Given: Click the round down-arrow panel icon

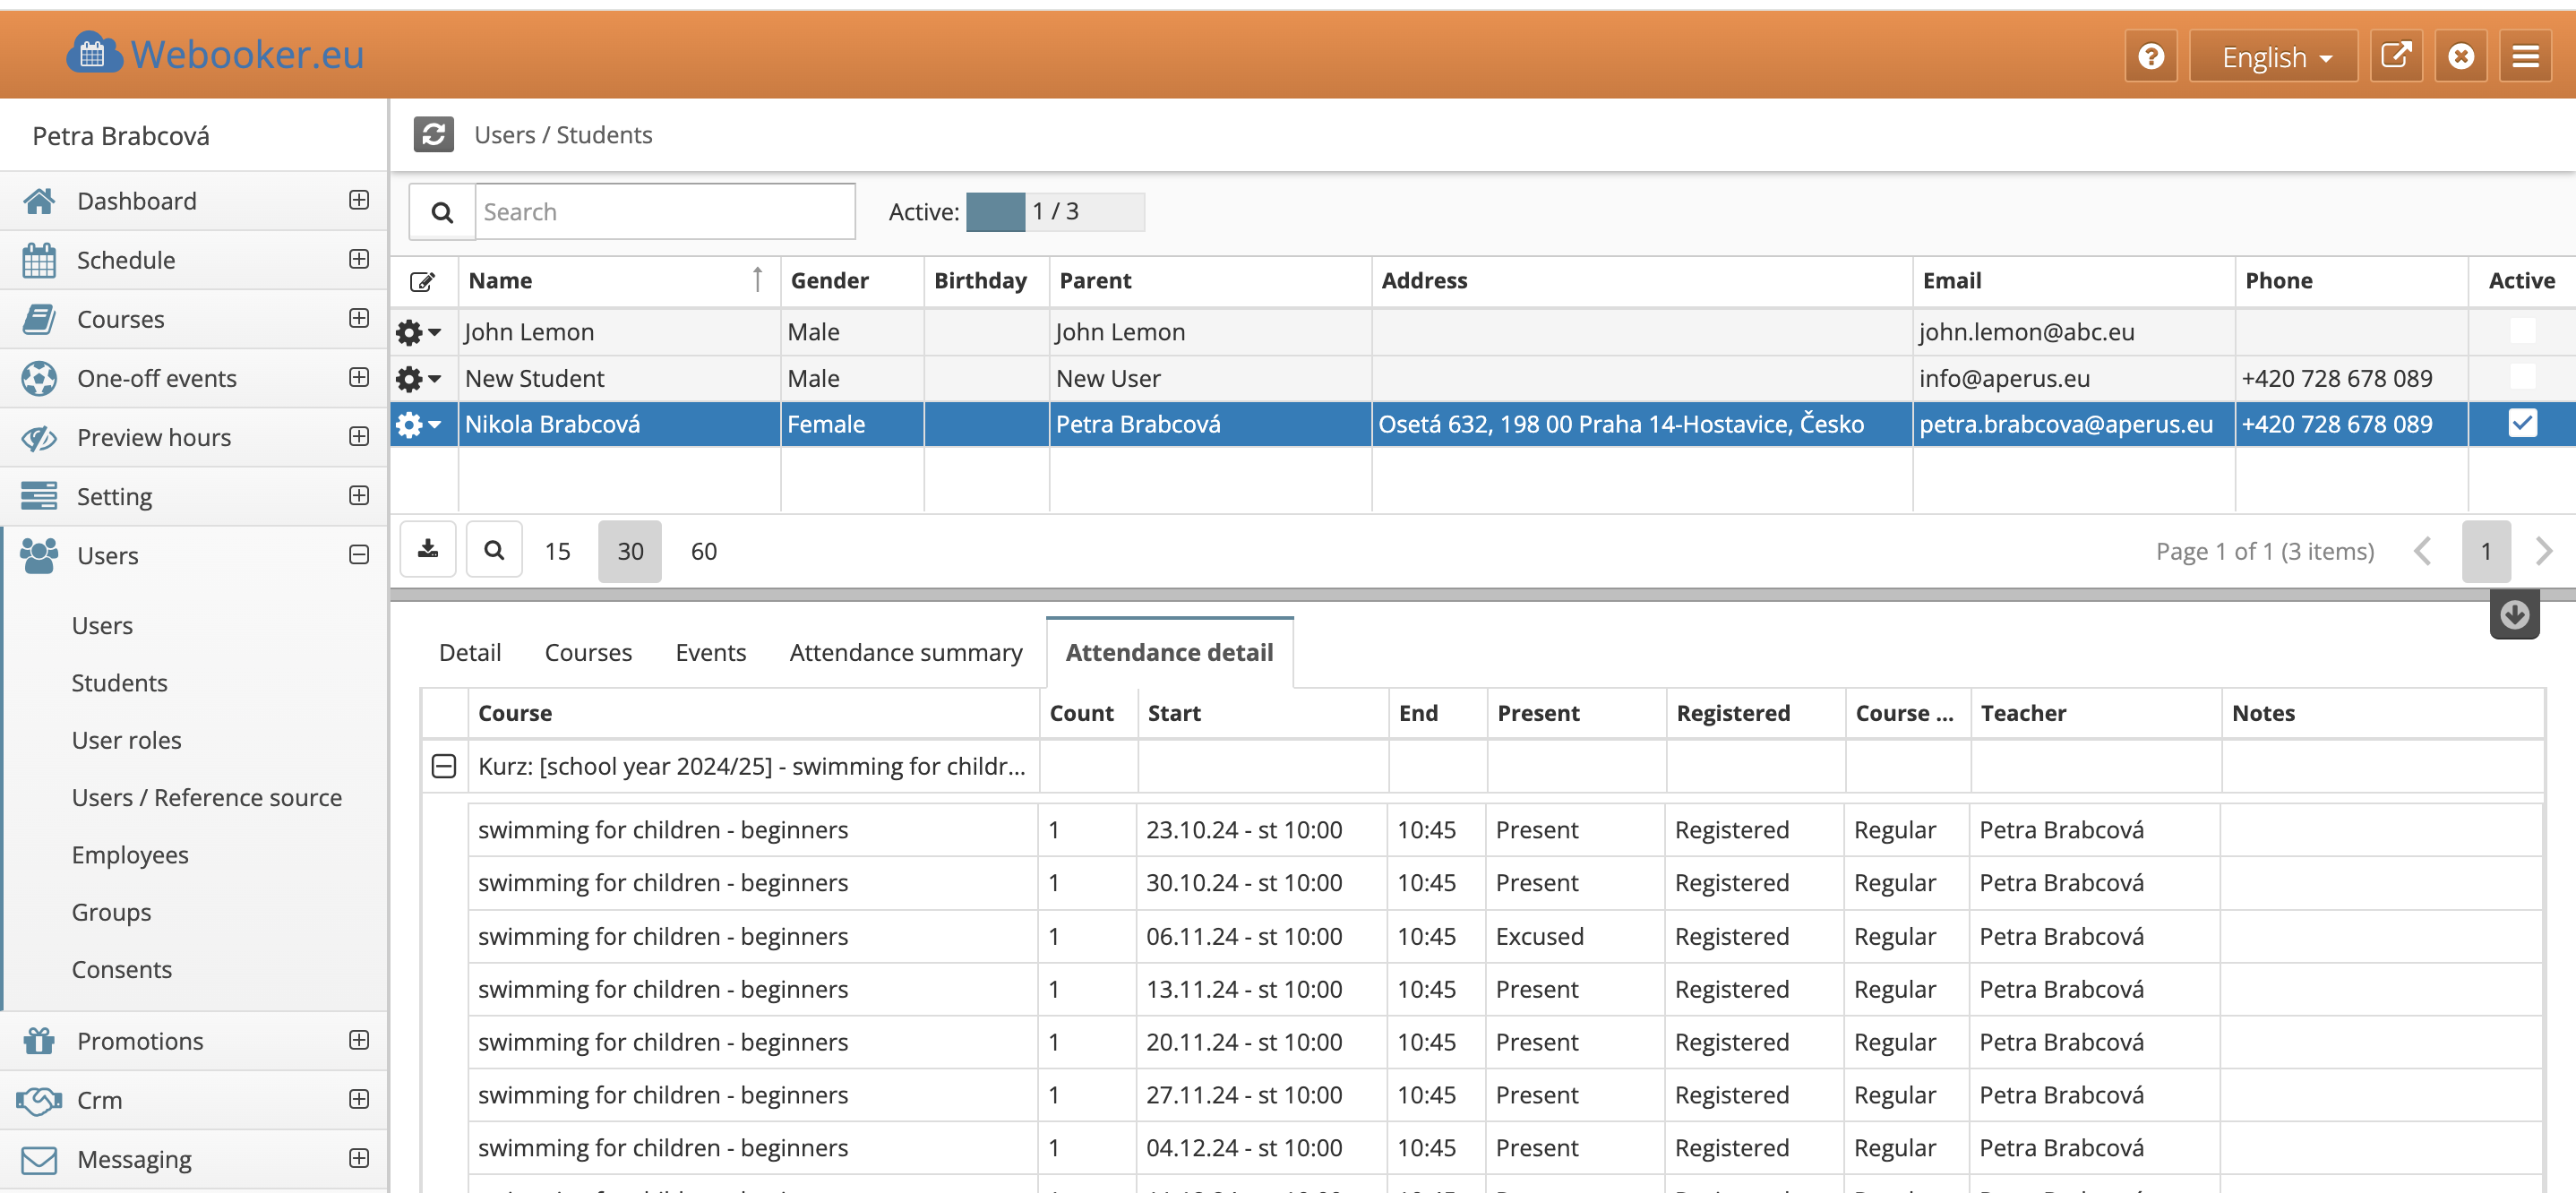Looking at the screenshot, I should [2514, 614].
